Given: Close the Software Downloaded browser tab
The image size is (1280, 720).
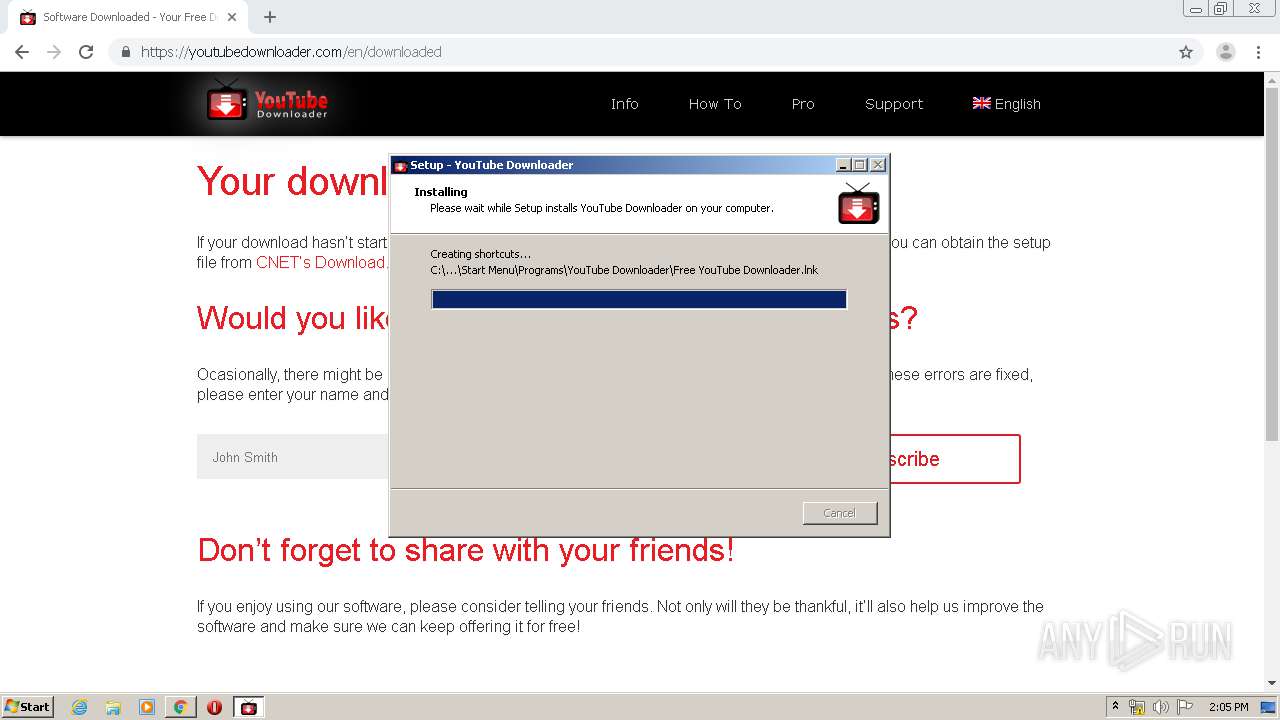Looking at the screenshot, I should [232, 17].
